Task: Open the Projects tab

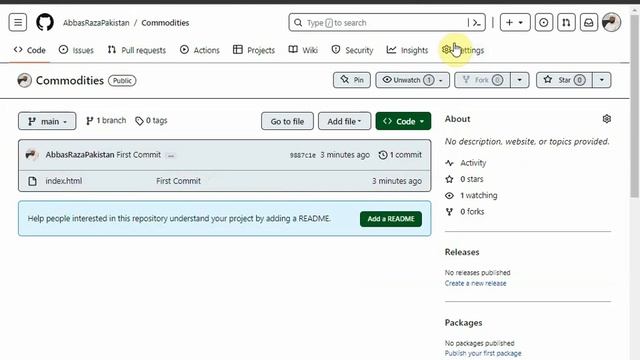Action: tap(254, 50)
